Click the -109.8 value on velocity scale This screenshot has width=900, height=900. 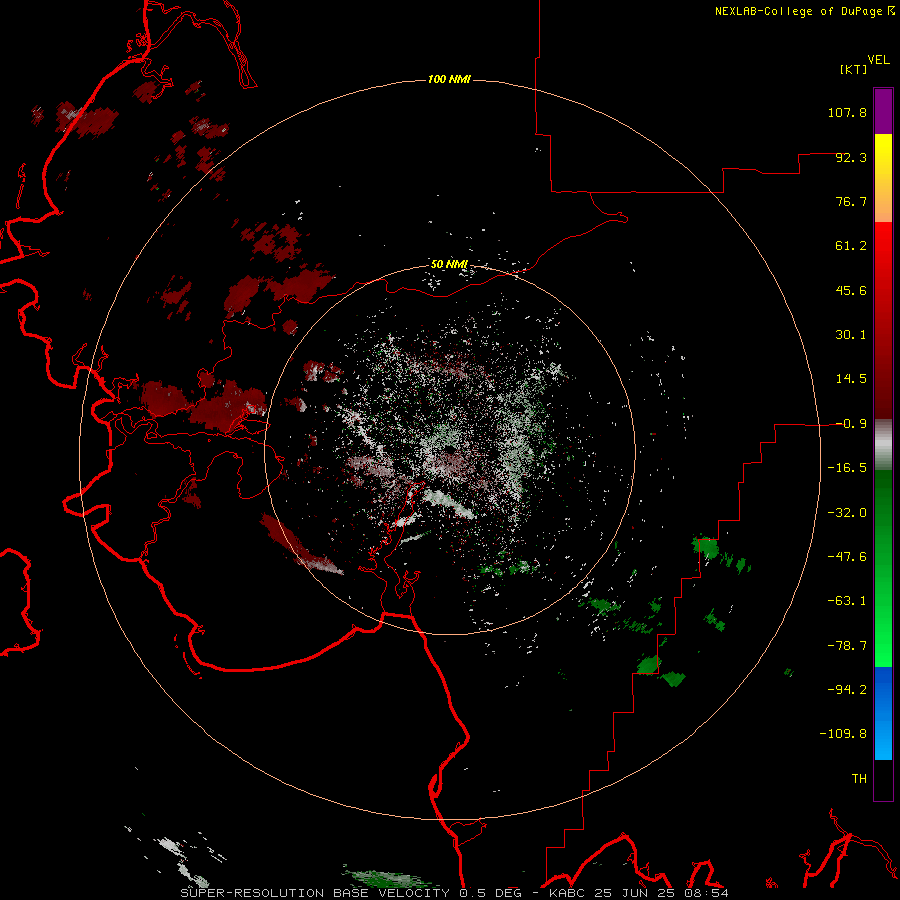point(843,734)
